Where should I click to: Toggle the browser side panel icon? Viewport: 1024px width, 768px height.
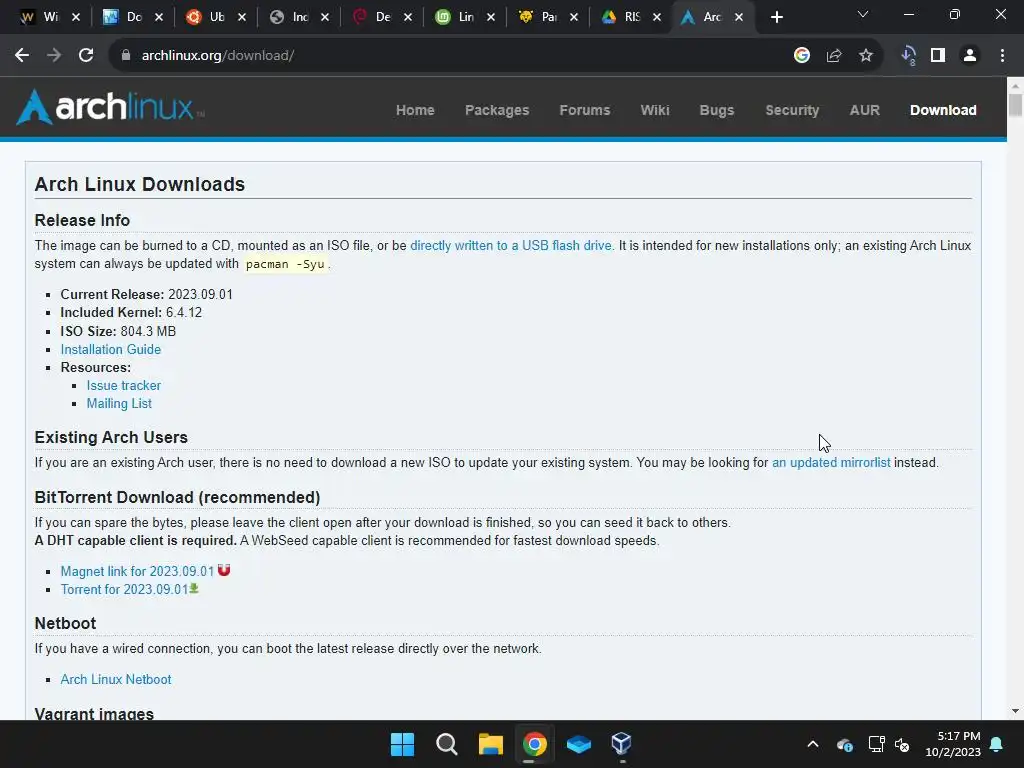938,56
